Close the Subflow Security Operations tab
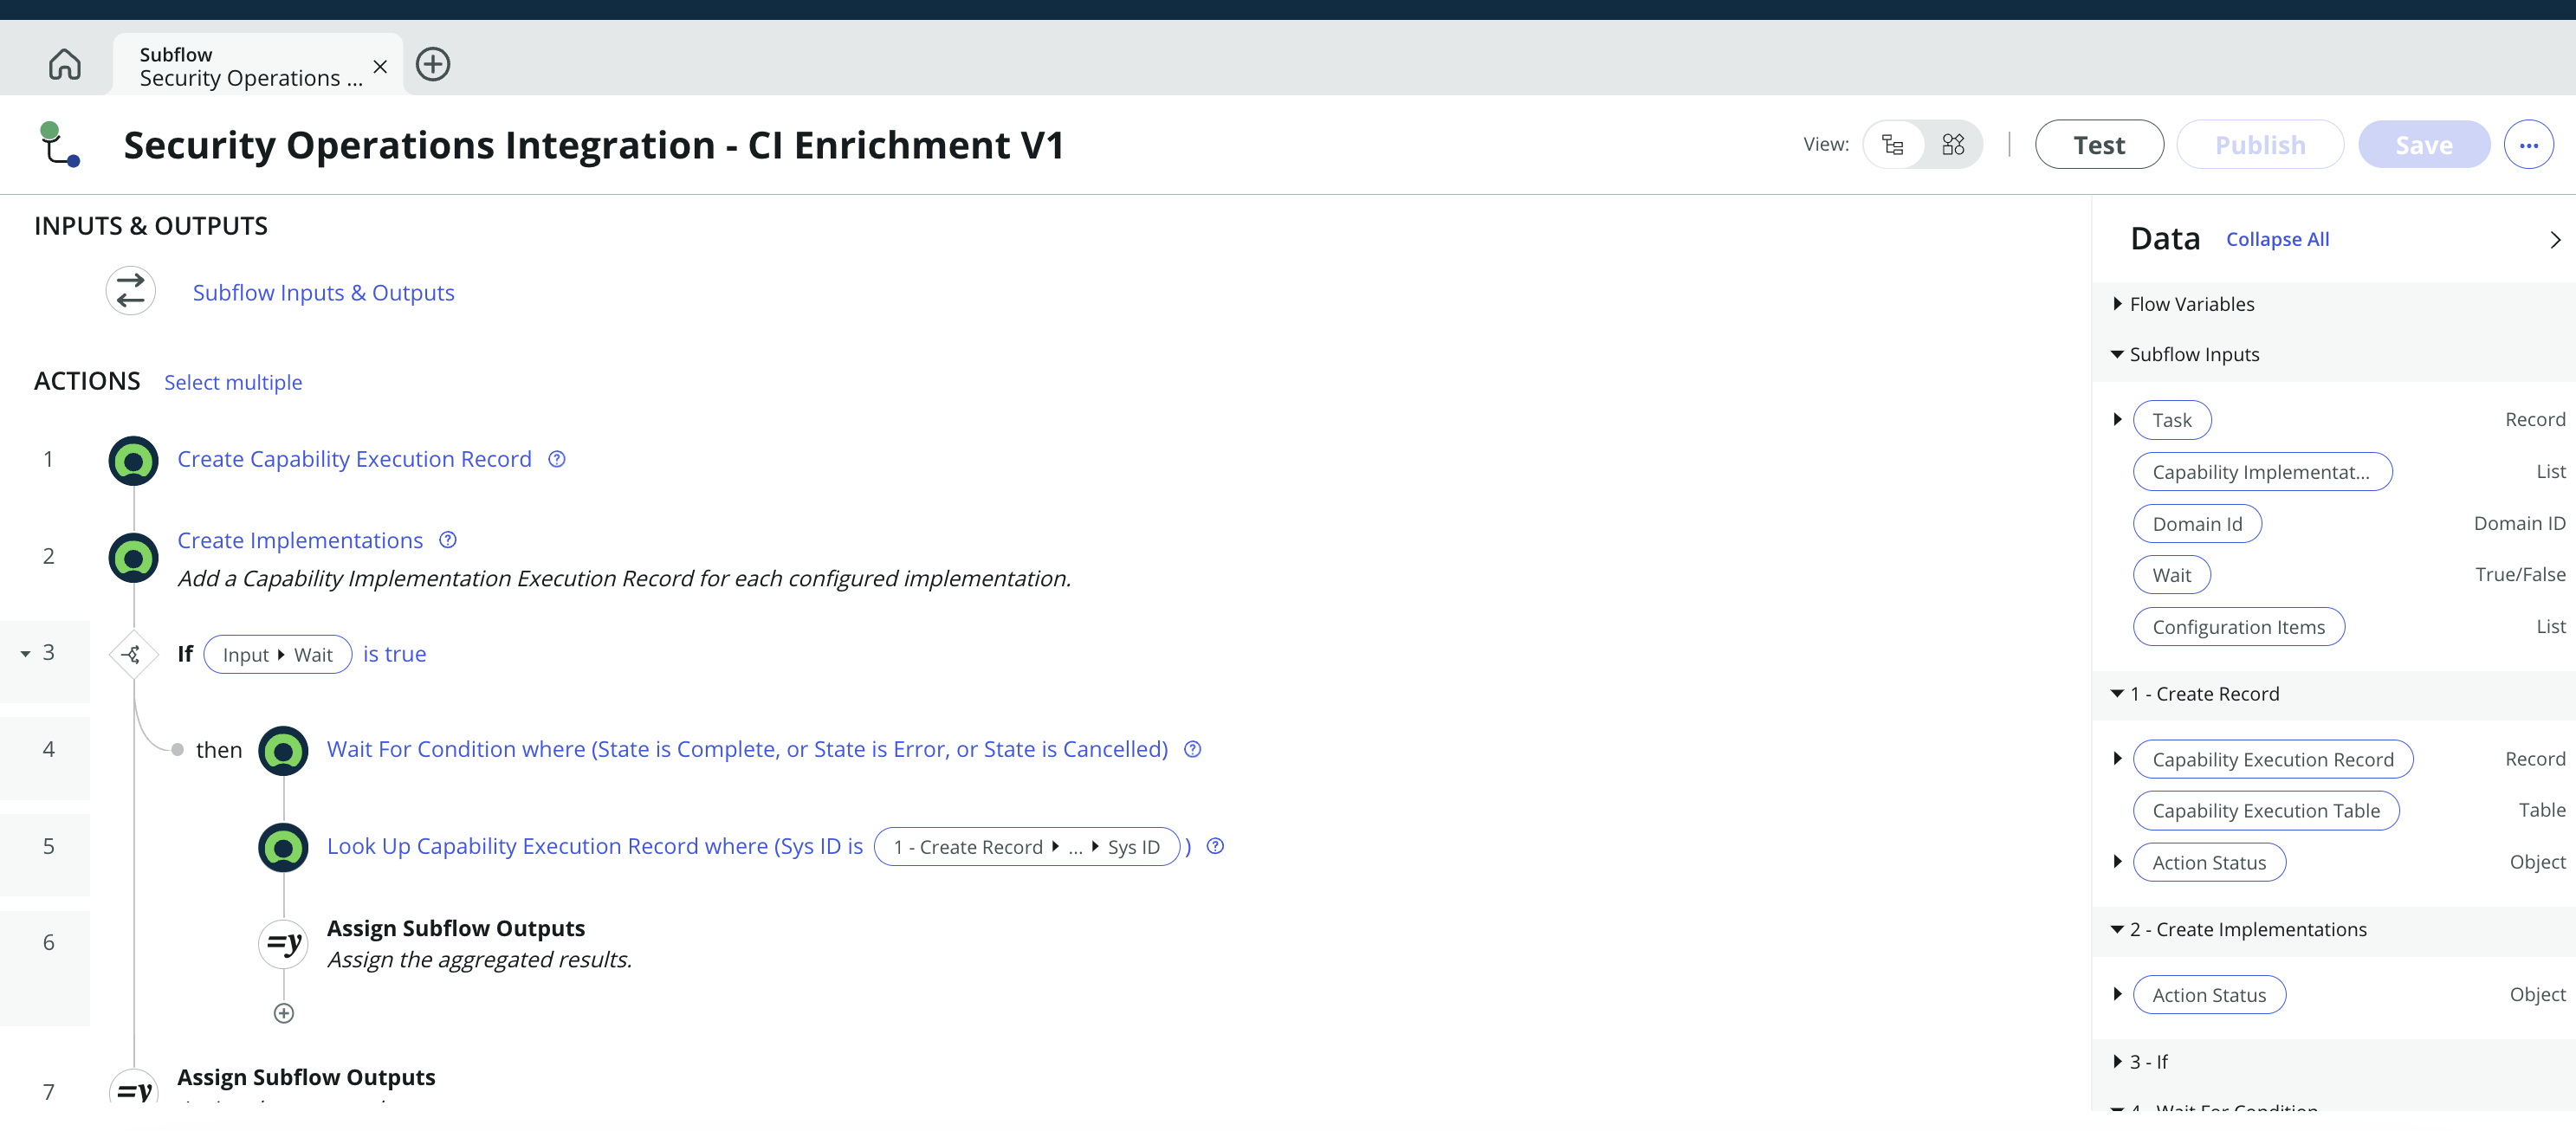2576x1131 pixels. click(380, 67)
